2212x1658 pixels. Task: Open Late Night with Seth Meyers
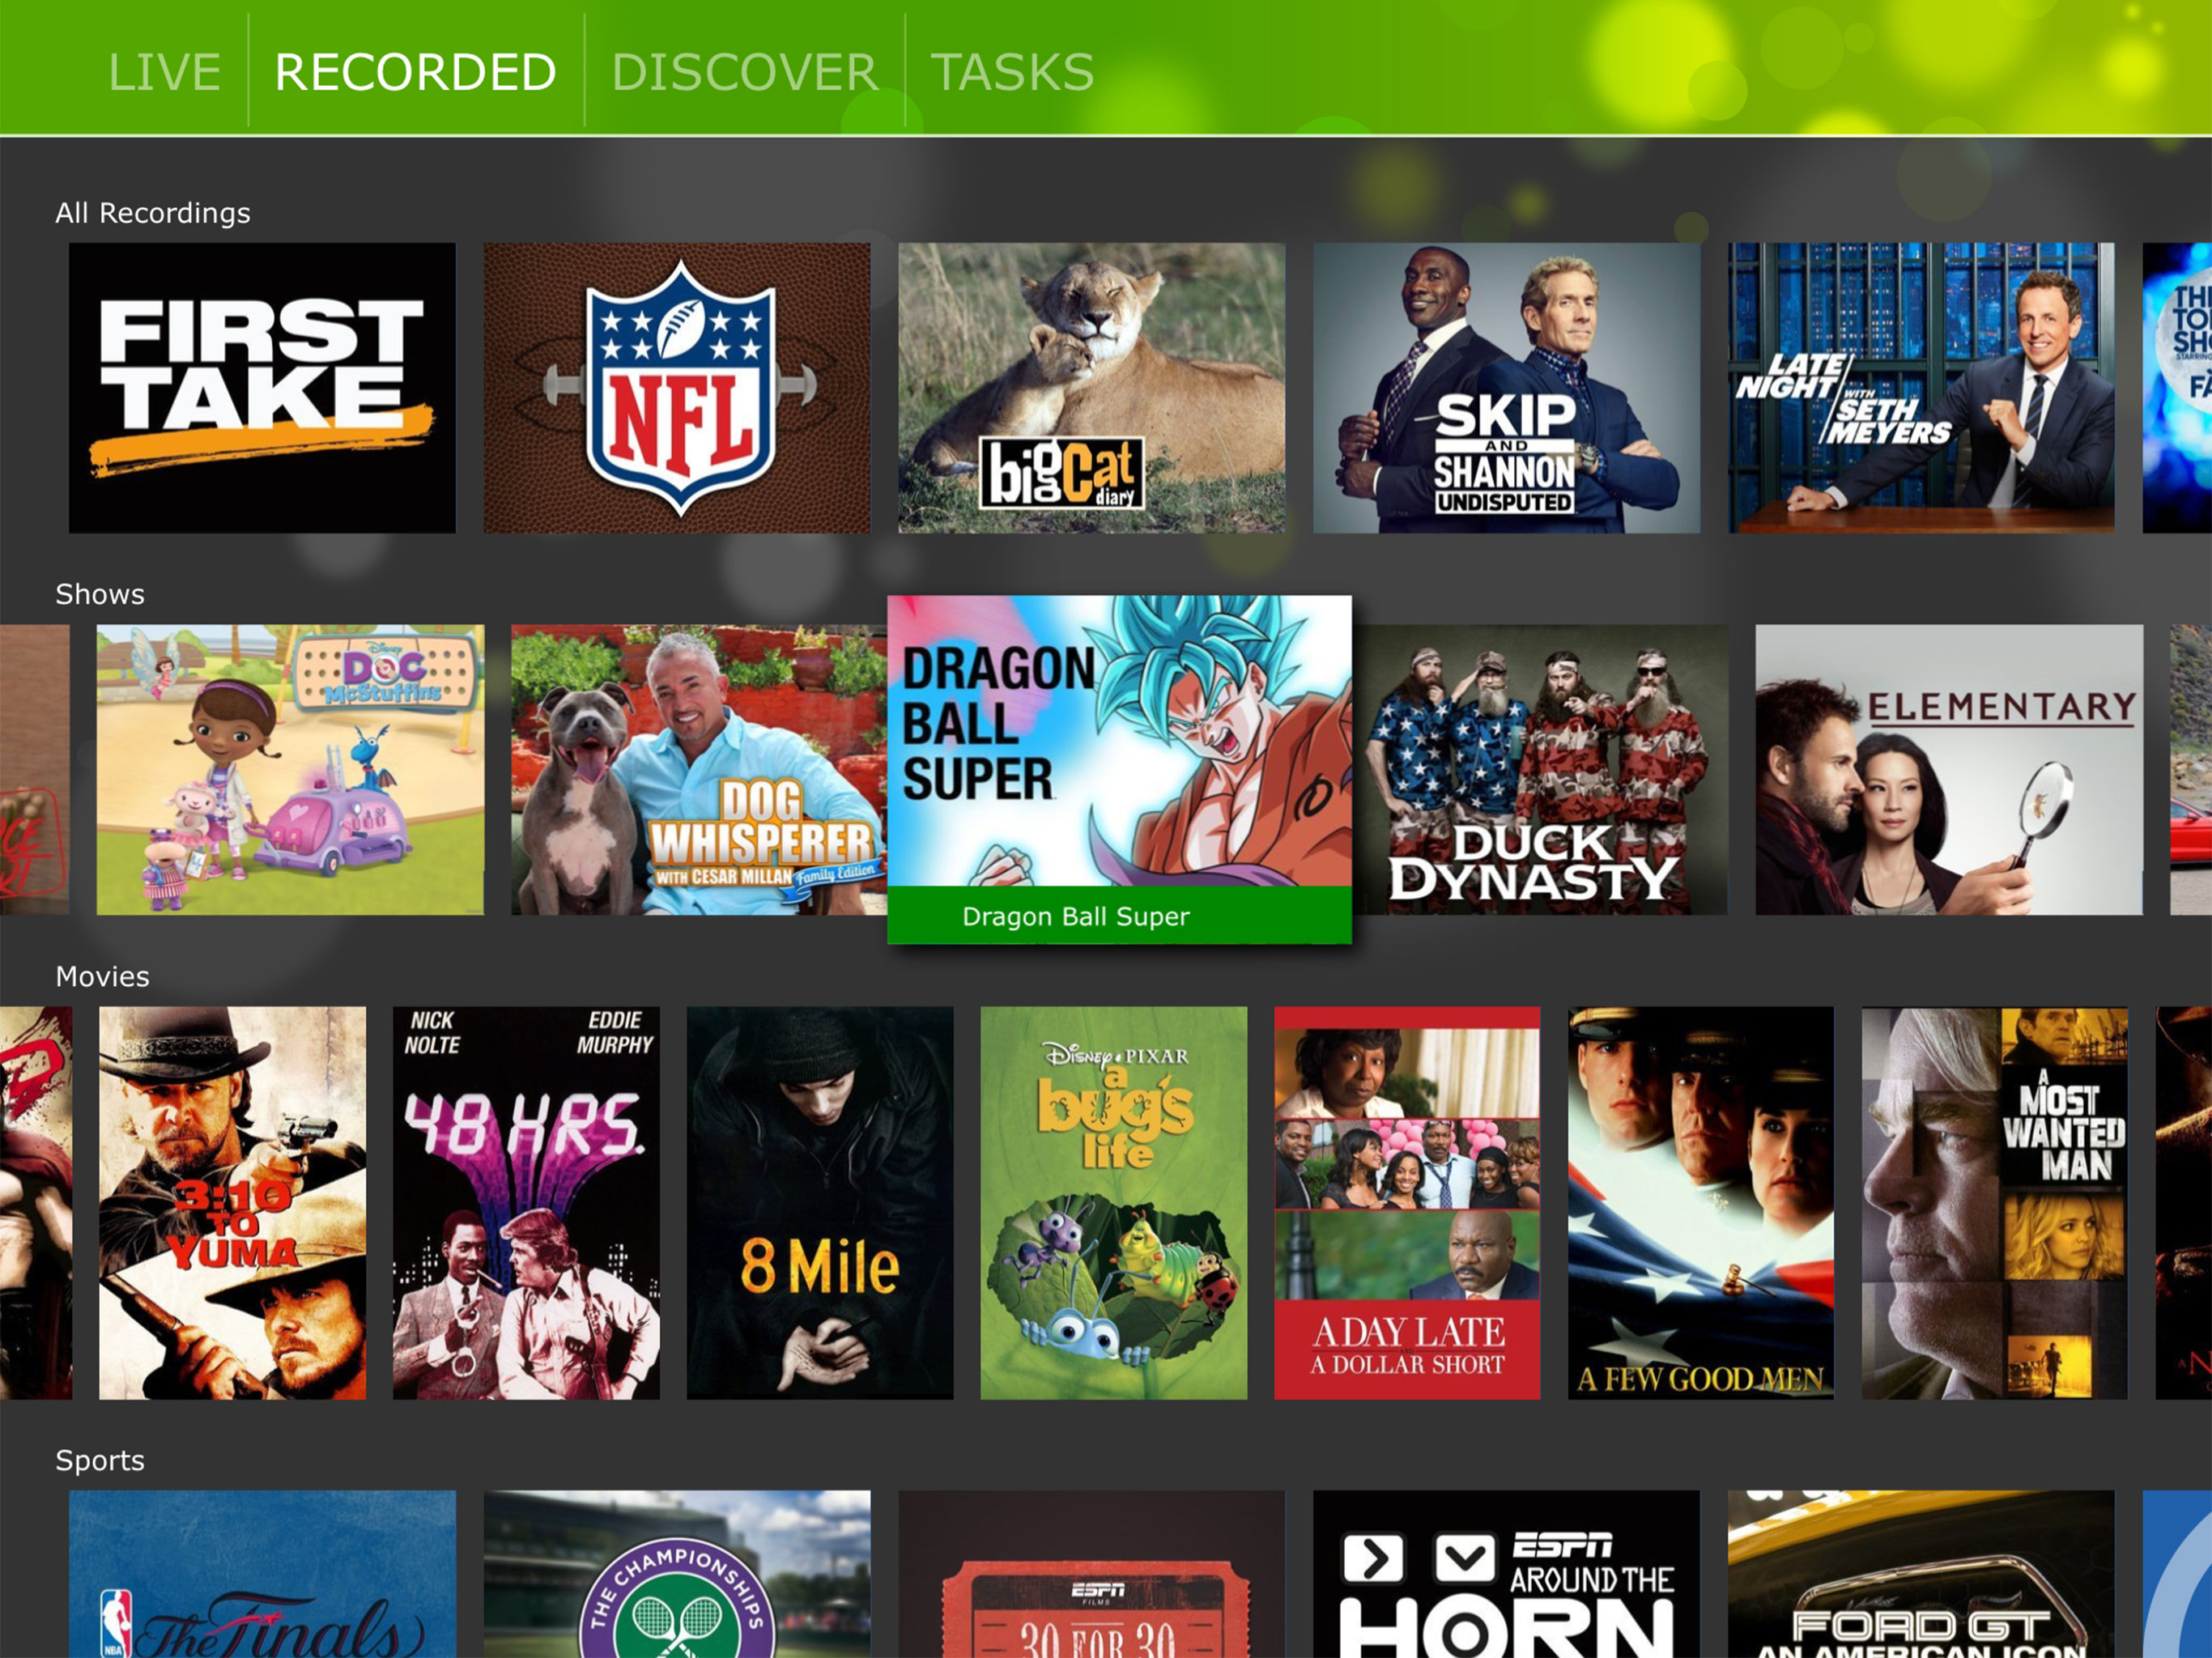click(1921, 388)
